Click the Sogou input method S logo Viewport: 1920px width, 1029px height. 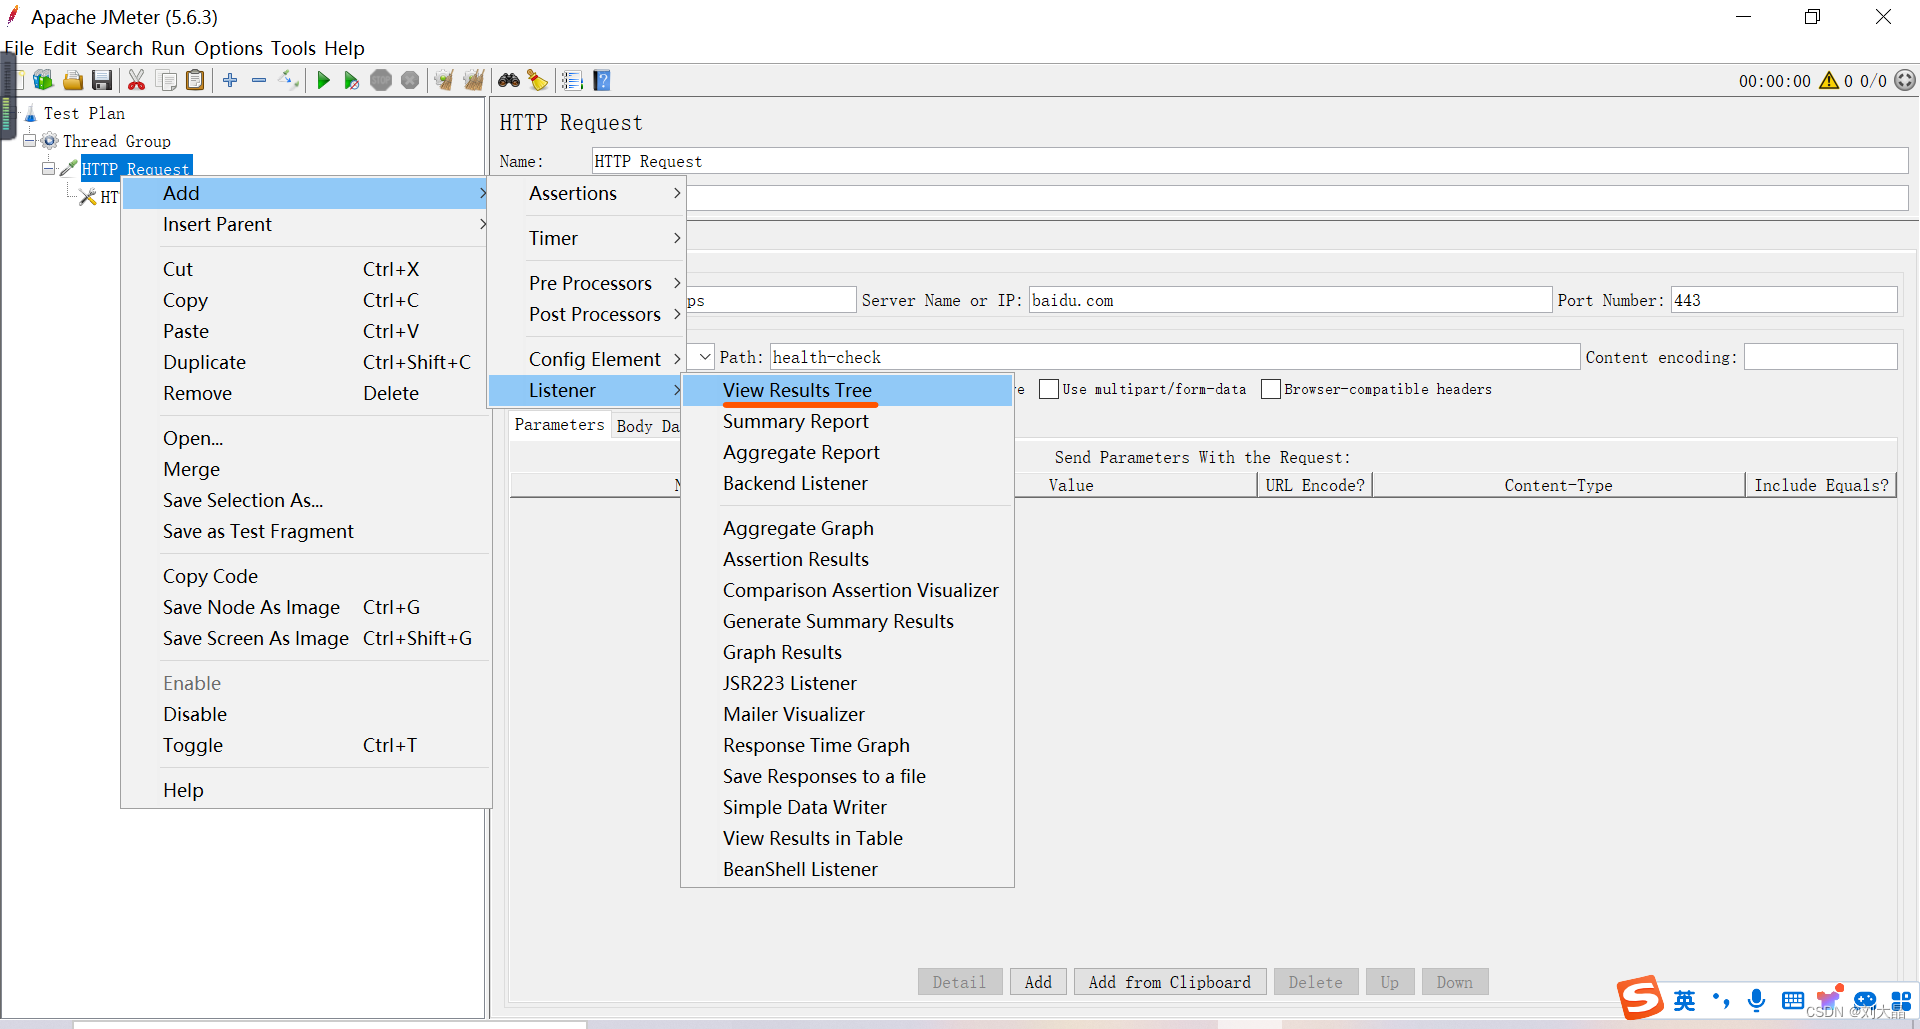tap(1640, 998)
